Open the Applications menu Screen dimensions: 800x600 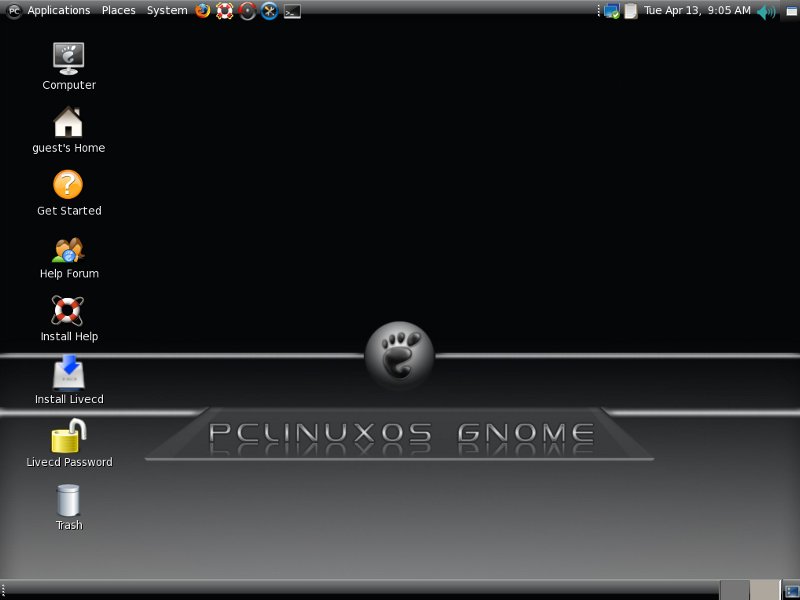(59, 11)
